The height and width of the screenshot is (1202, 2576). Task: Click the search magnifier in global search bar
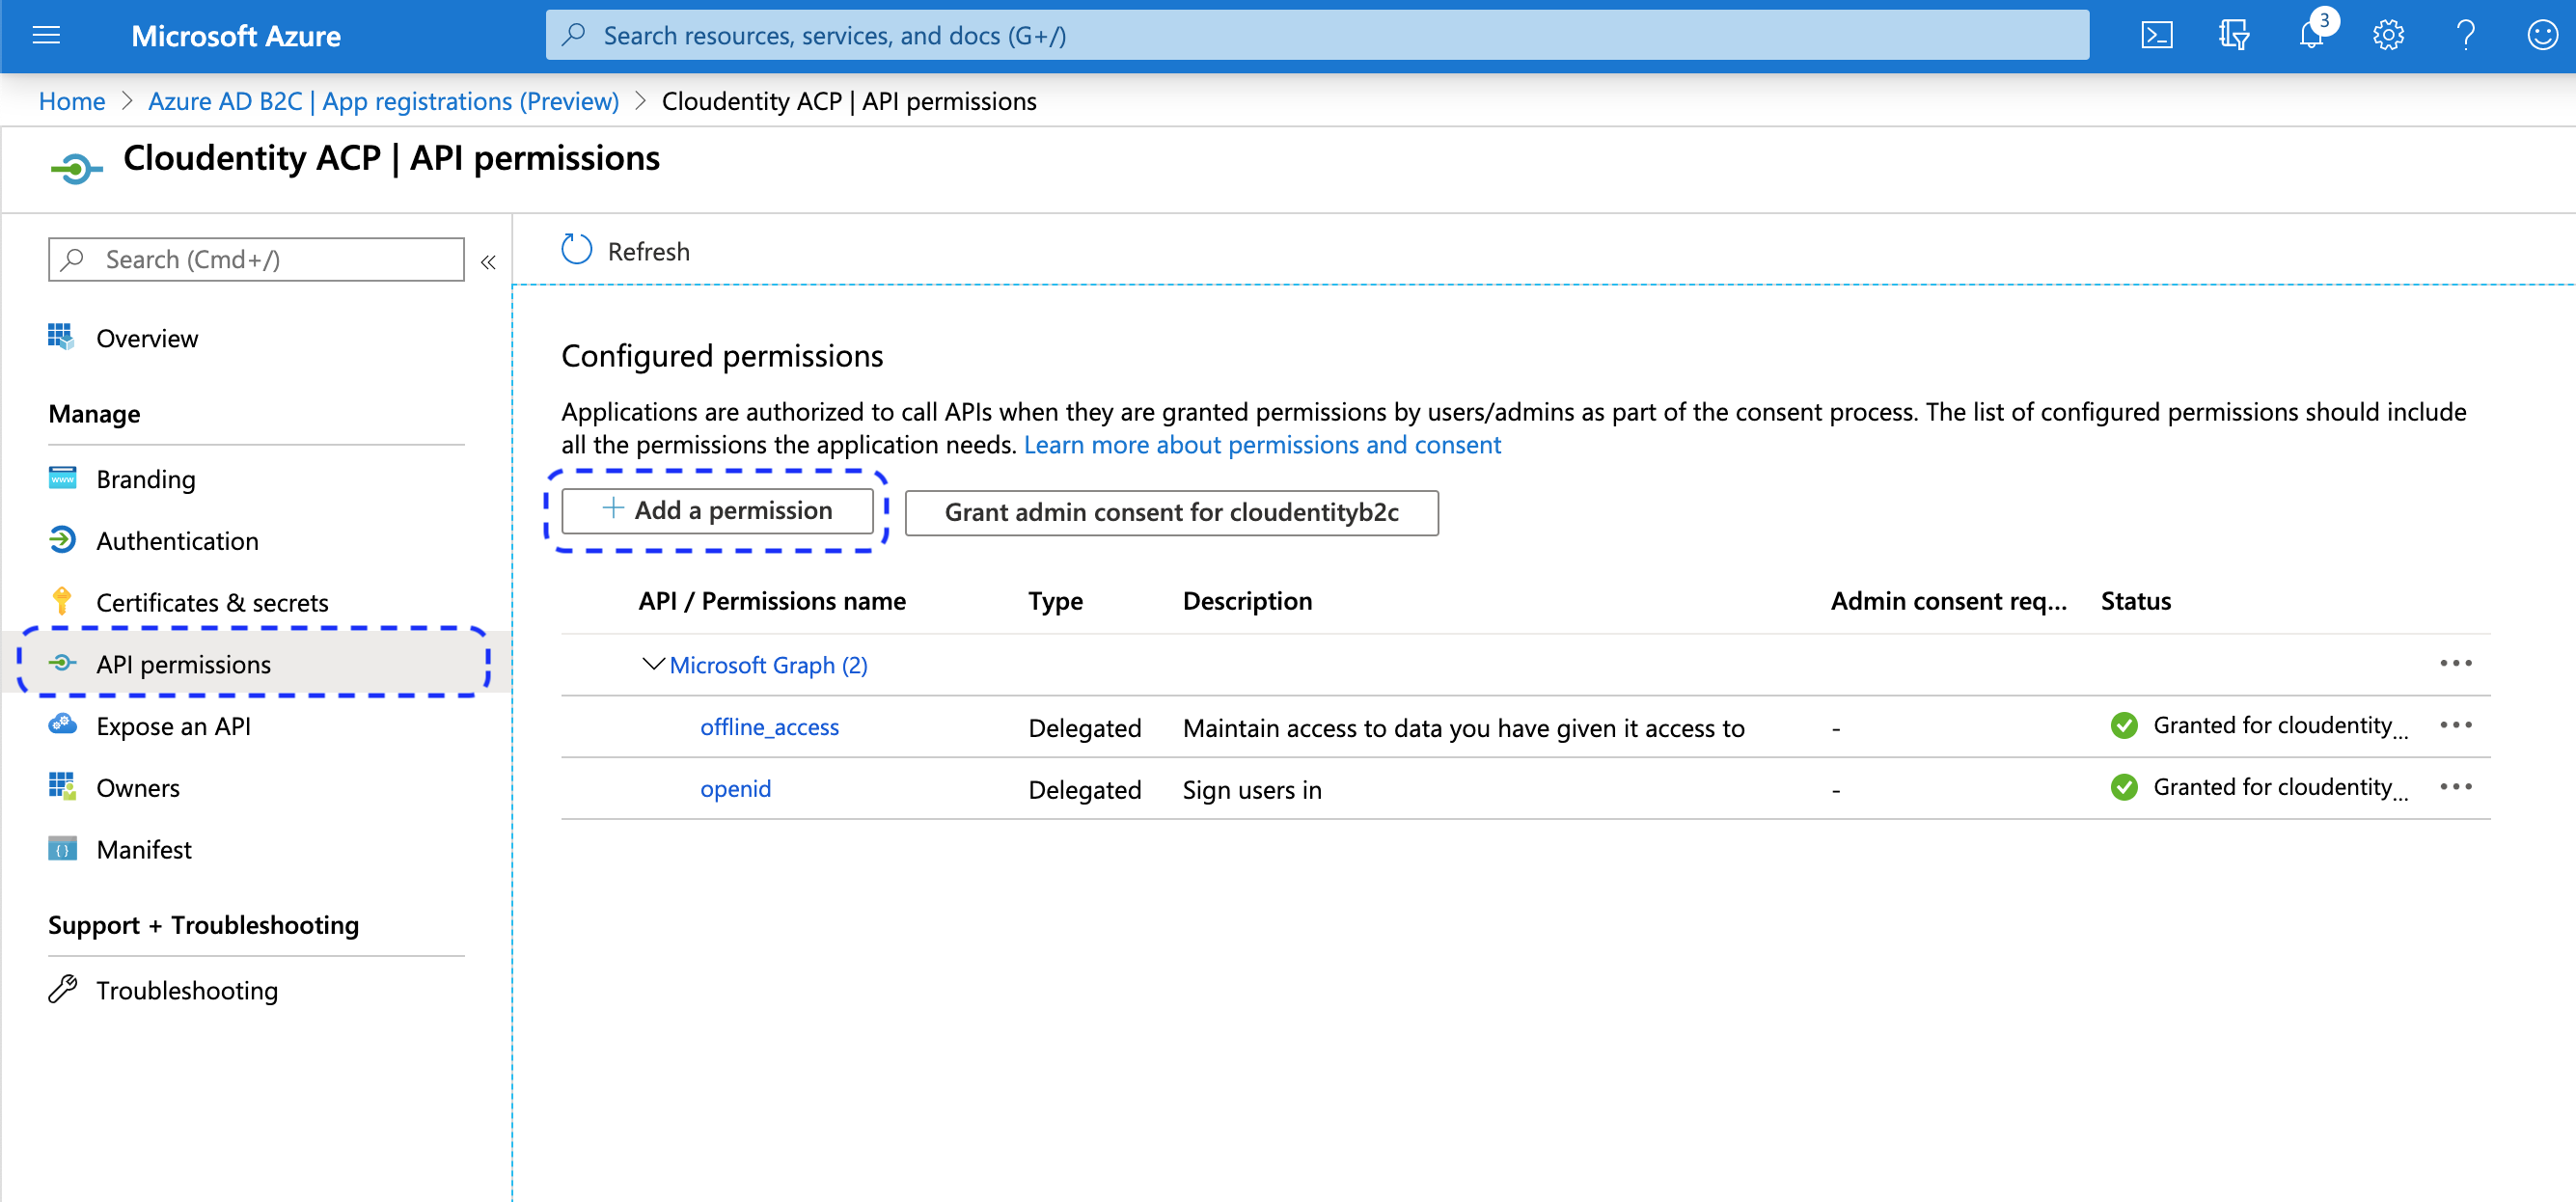(574, 35)
